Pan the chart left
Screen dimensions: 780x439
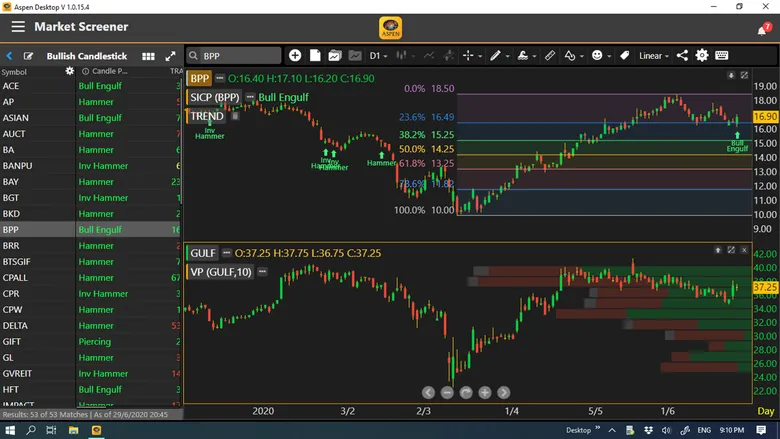tap(428, 393)
